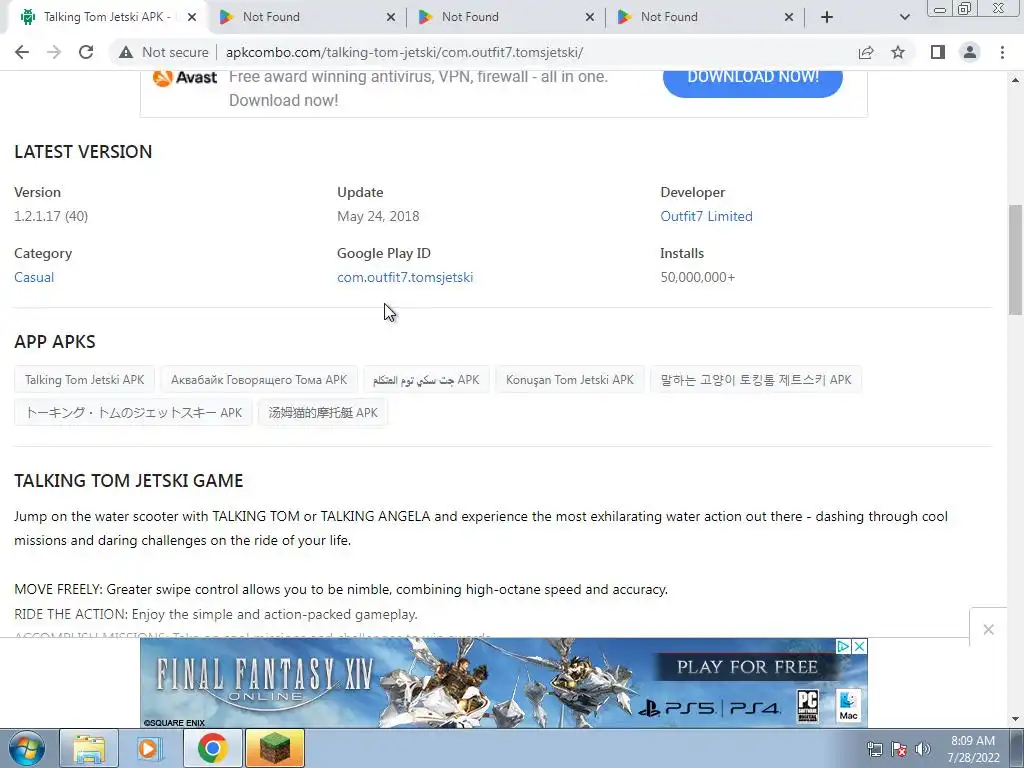Screen dimensions: 1024x768
Task: Select the Chinese 汤姆猫的摩托艇 APK tag
Action: click(323, 413)
